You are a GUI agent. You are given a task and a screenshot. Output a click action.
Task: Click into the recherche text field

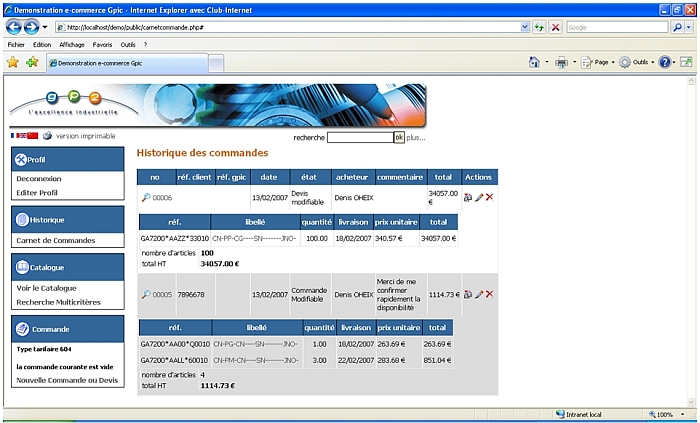pos(359,137)
